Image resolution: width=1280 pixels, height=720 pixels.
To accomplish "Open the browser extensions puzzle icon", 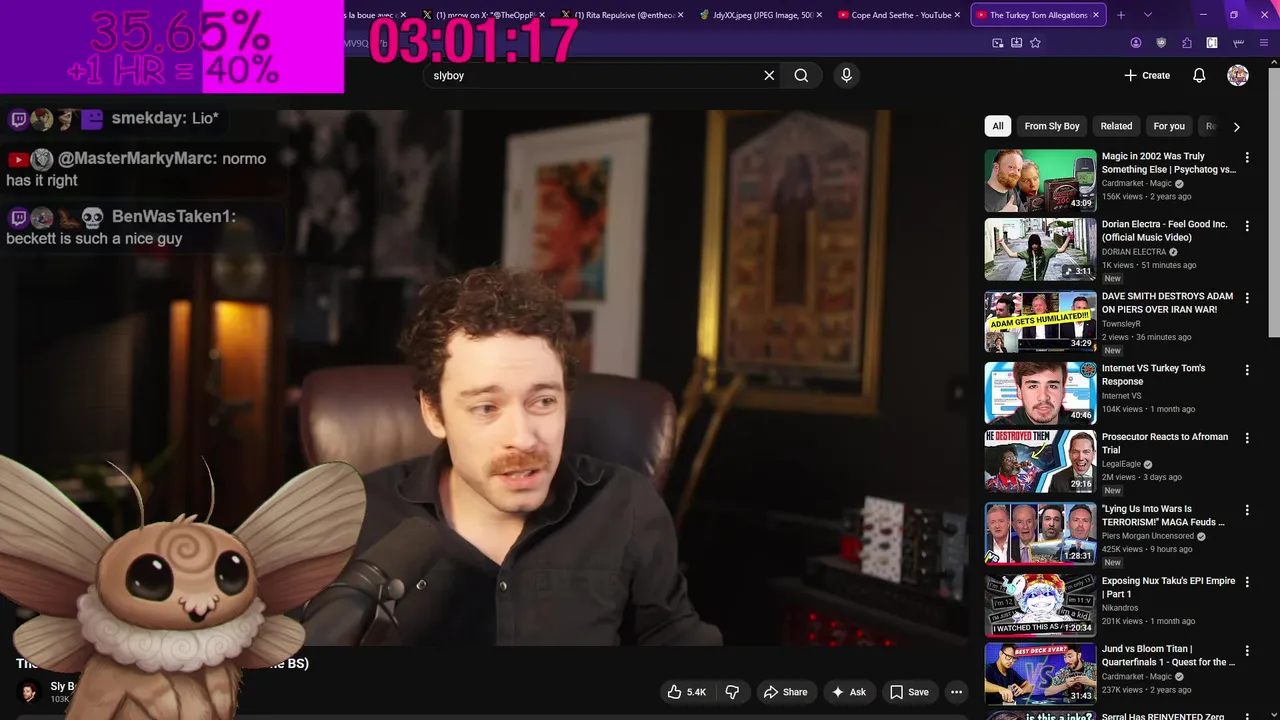I will point(1187,43).
